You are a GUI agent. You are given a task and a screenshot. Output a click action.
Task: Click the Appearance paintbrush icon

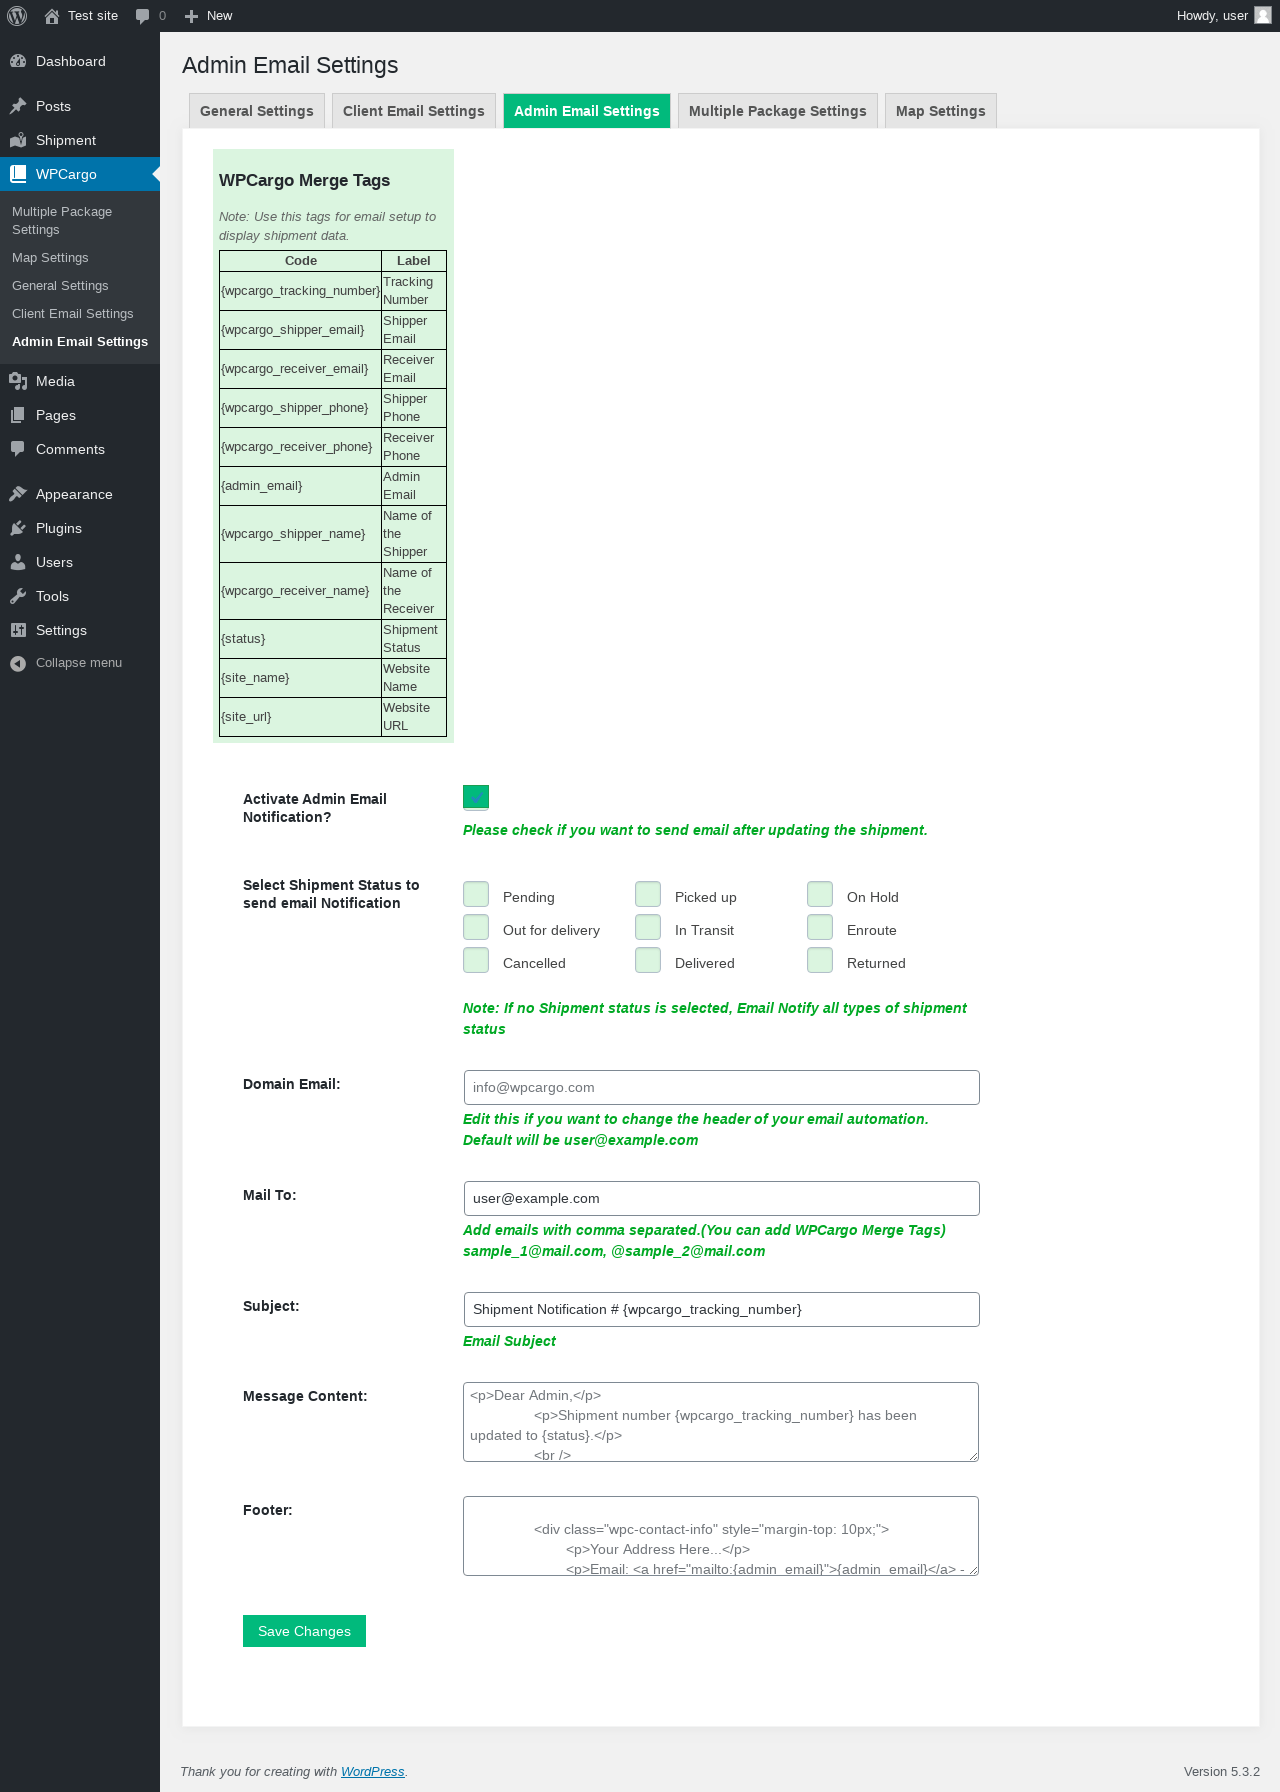pos(18,494)
